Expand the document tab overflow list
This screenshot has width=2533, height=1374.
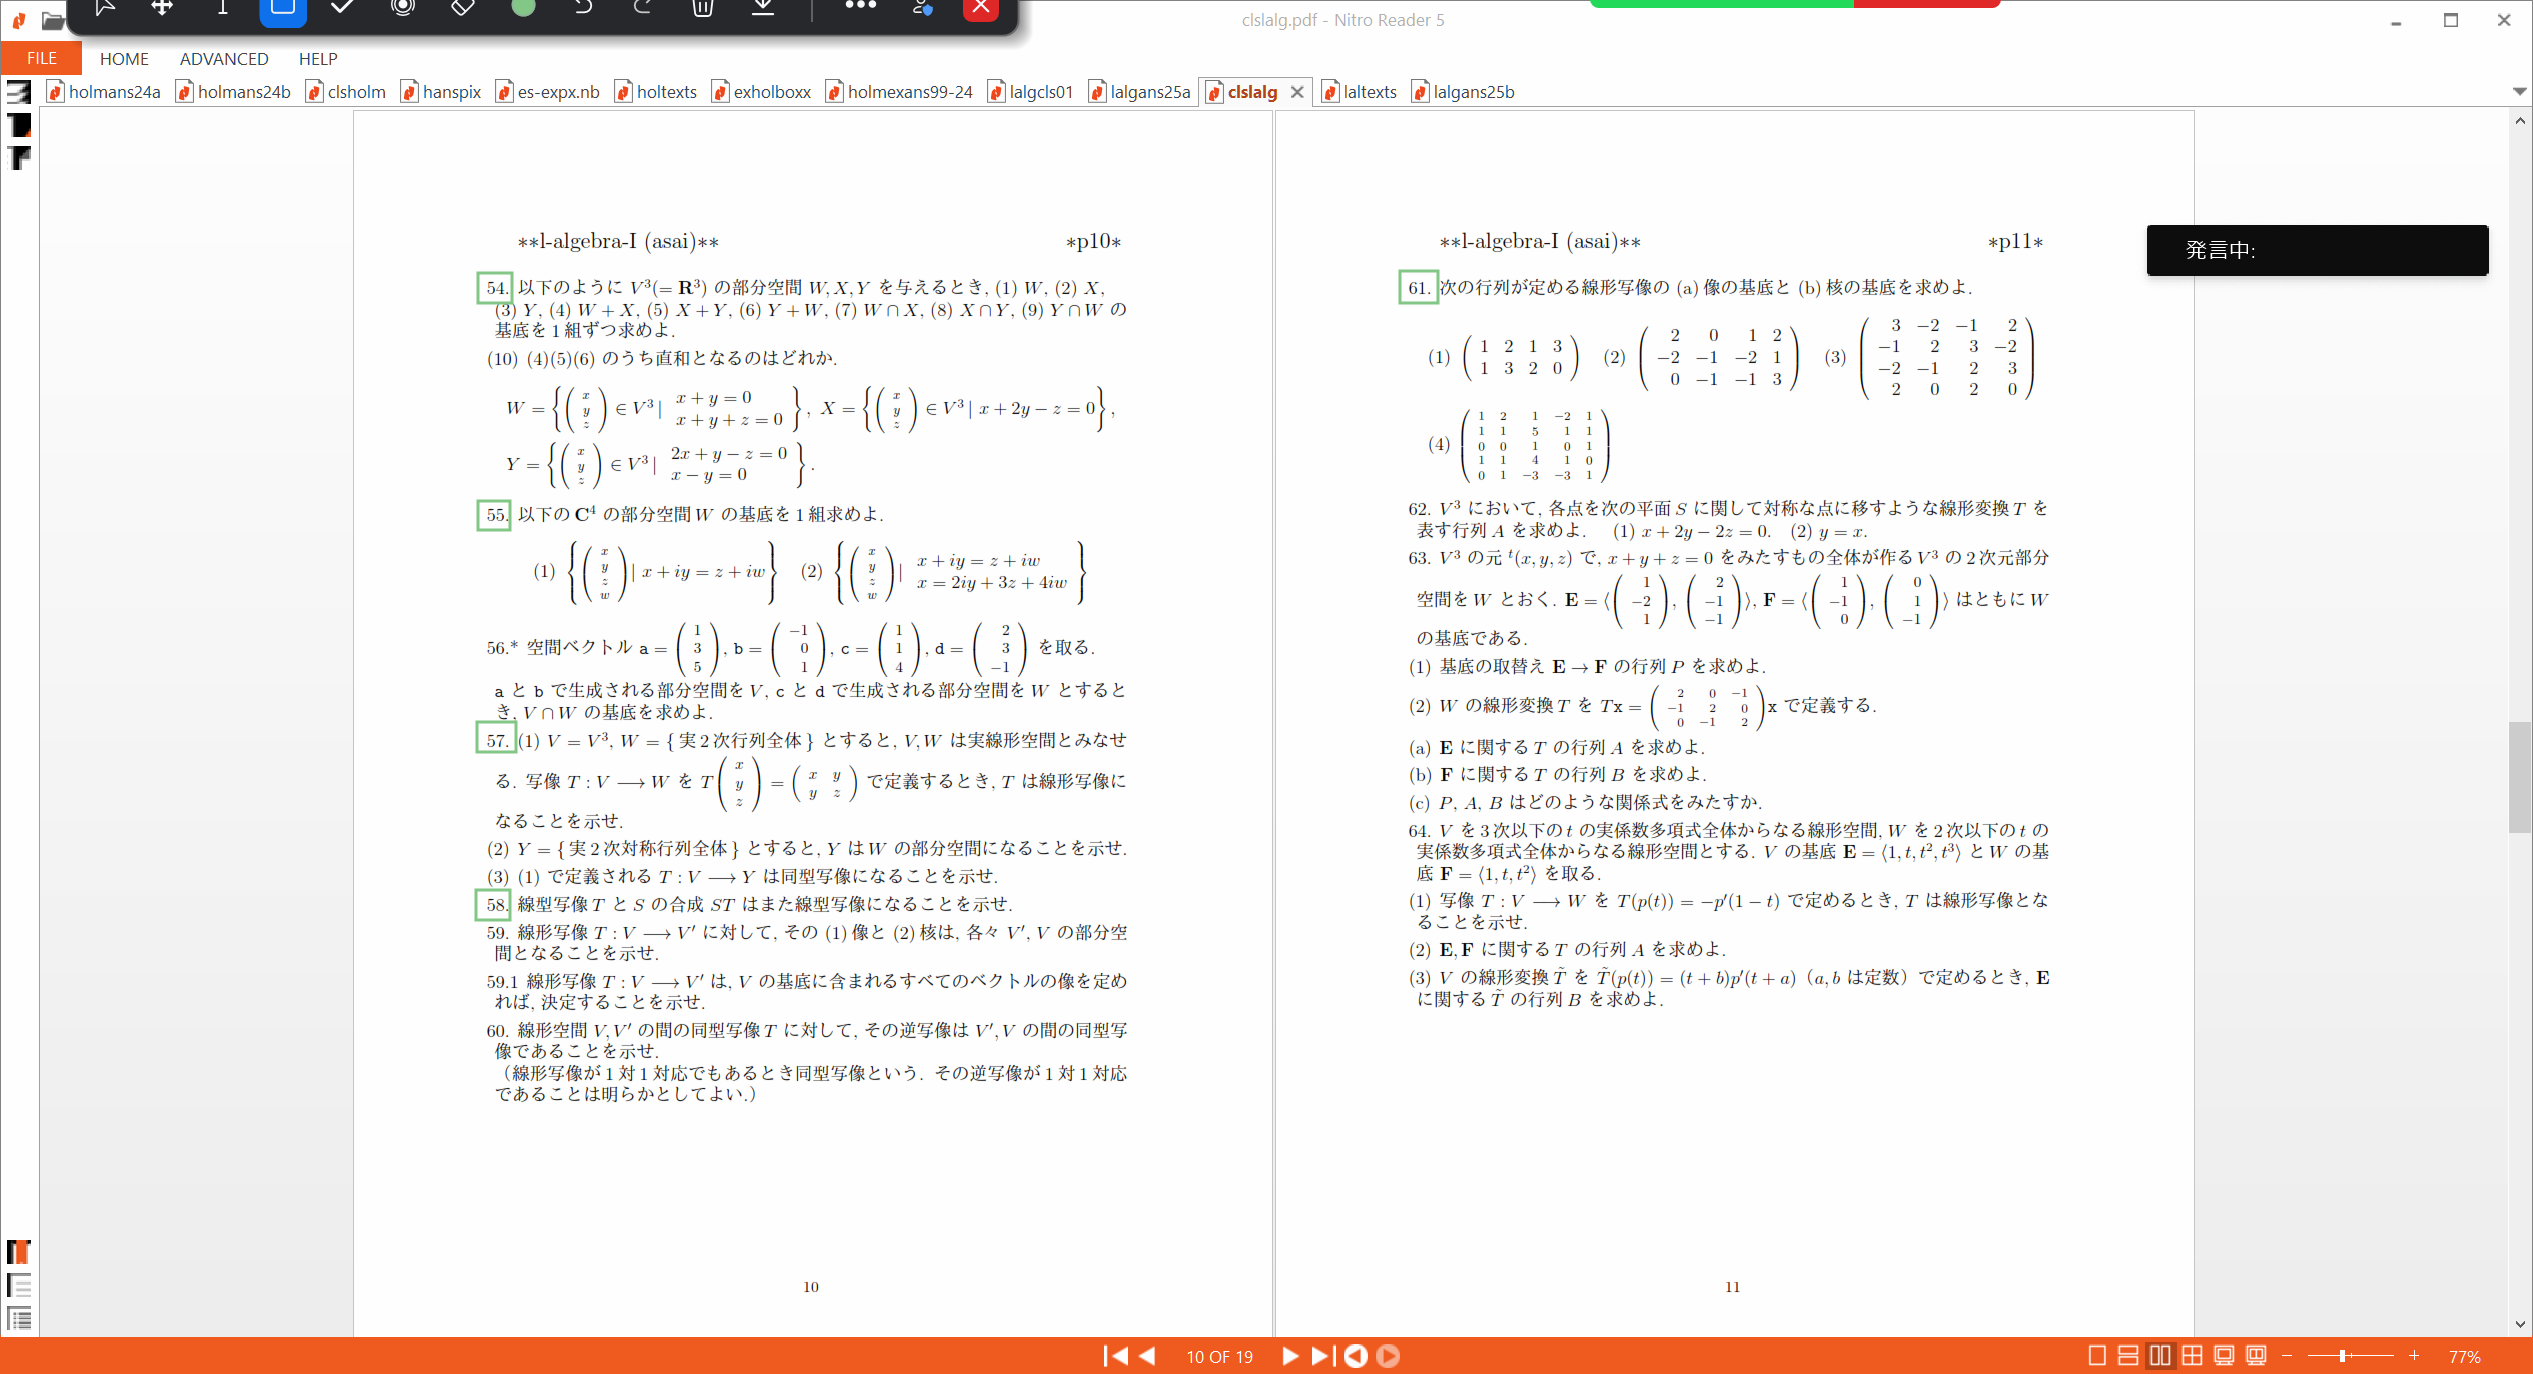pos(2520,91)
